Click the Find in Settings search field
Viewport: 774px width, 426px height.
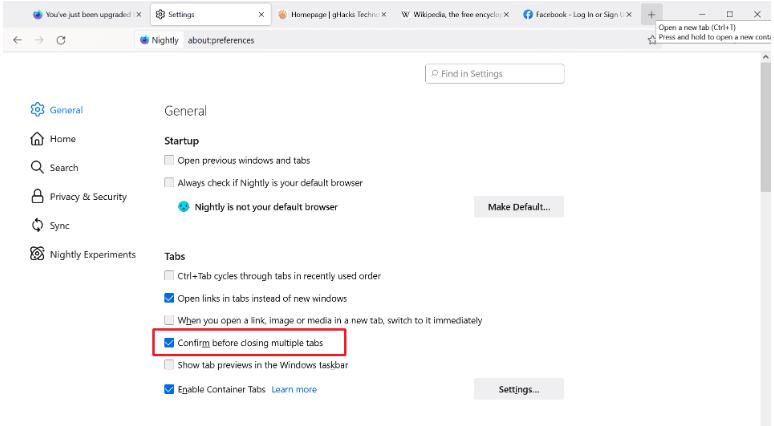pyautogui.click(x=494, y=73)
